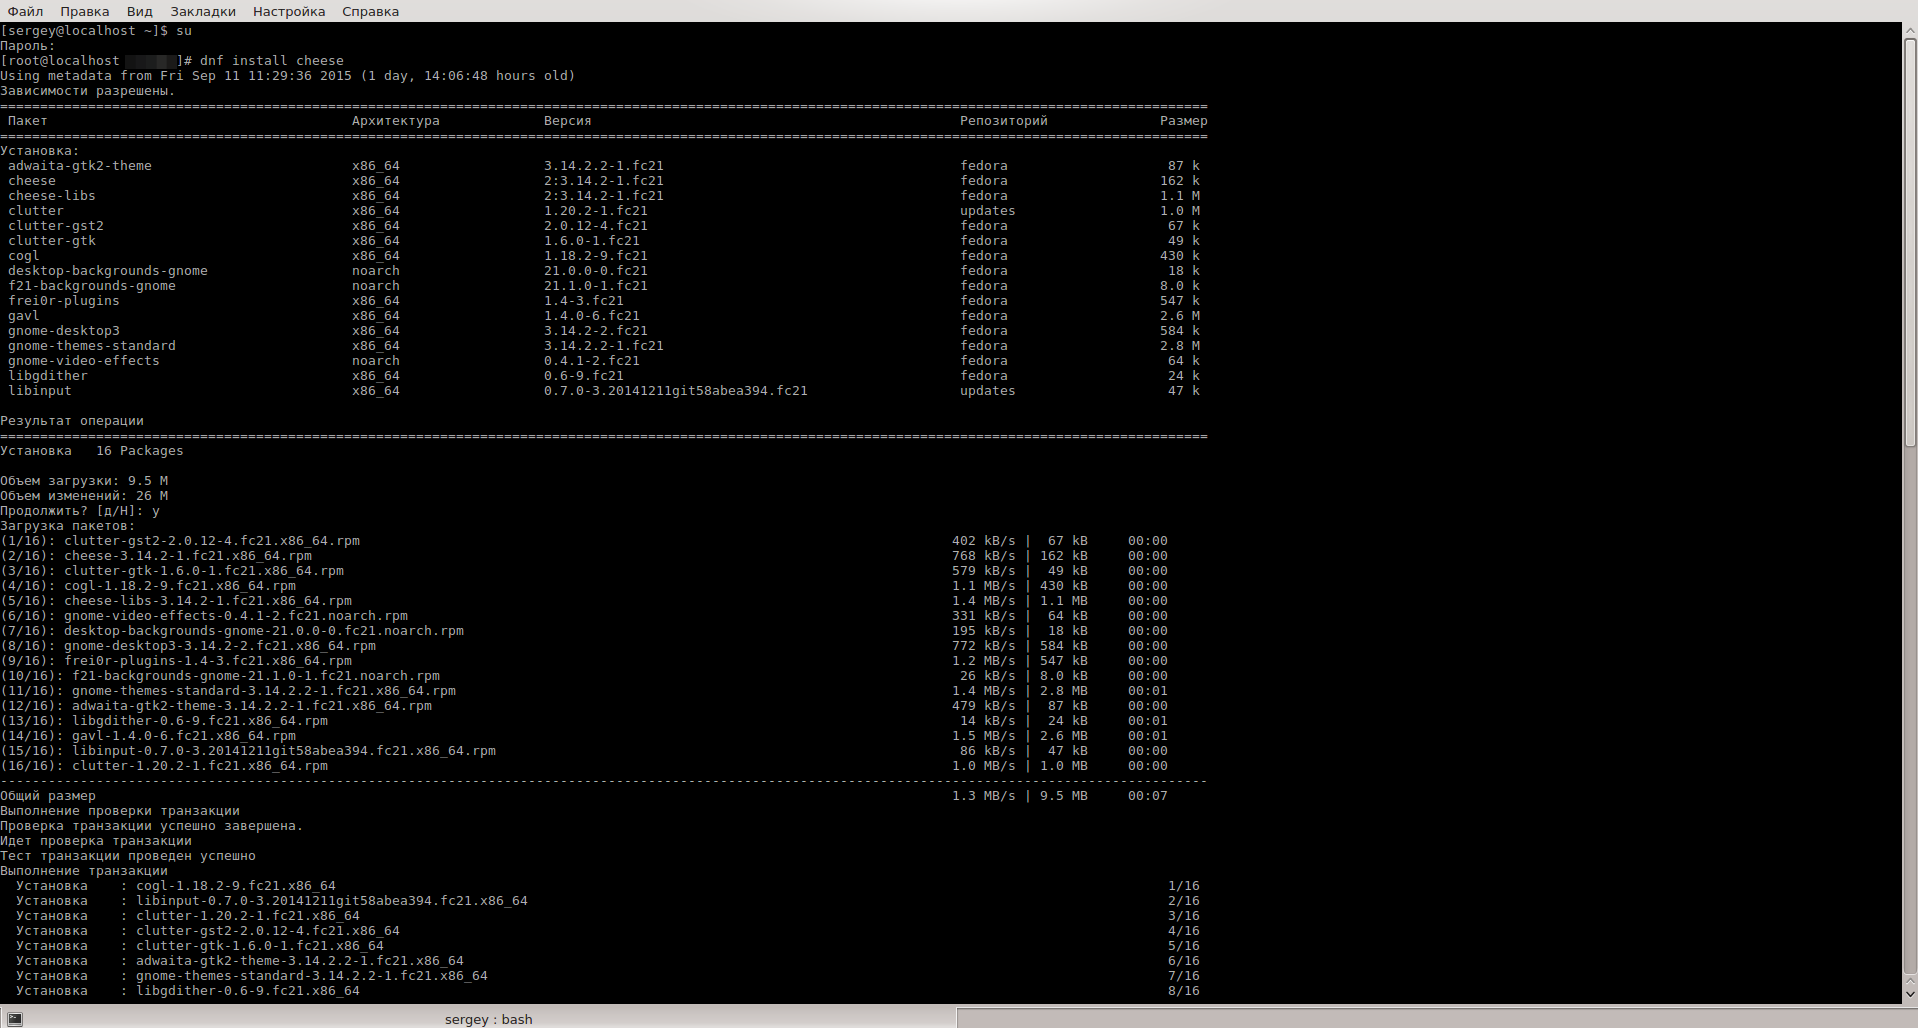Click the '8/16' progress counter
The width and height of the screenshot is (1918, 1028).
tap(1184, 991)
